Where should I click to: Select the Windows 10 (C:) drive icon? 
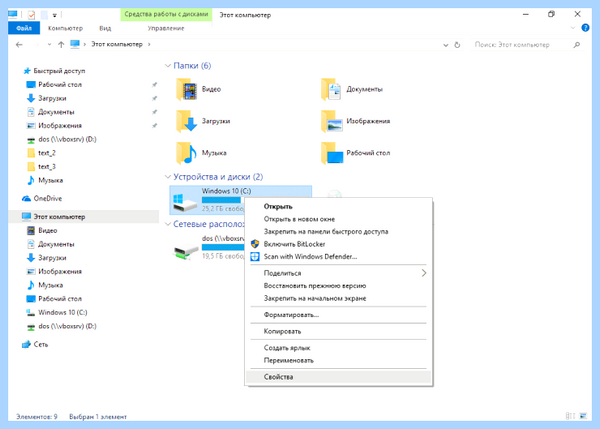click(x=185, y=202)
